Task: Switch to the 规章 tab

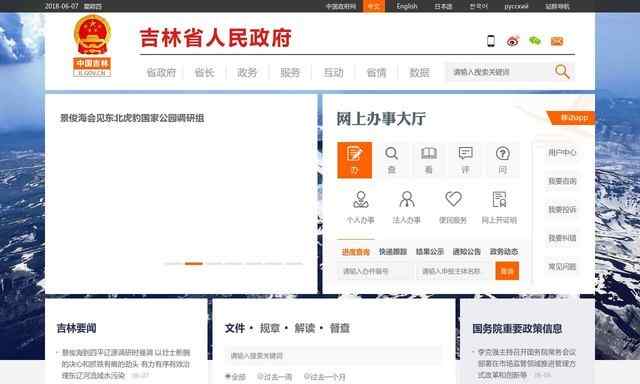Action: coord(270,328)
